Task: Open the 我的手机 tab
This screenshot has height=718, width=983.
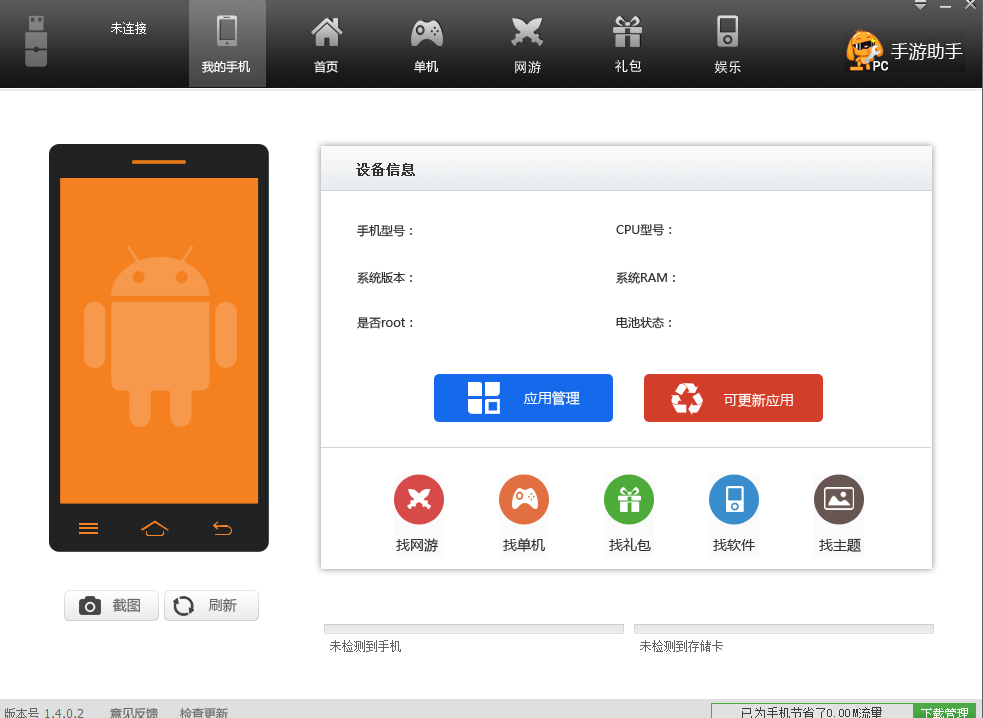Action: (x=227, y=43)
